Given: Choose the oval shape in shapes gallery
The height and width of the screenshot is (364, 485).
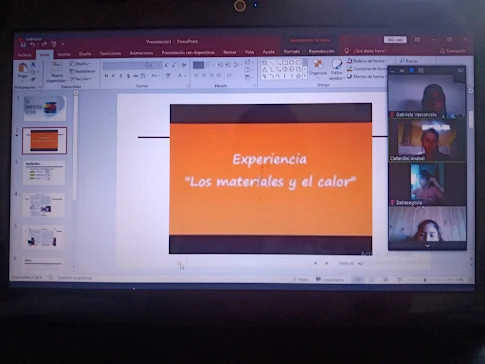Looking at the screenshot, I should click(x=292, y=62).
